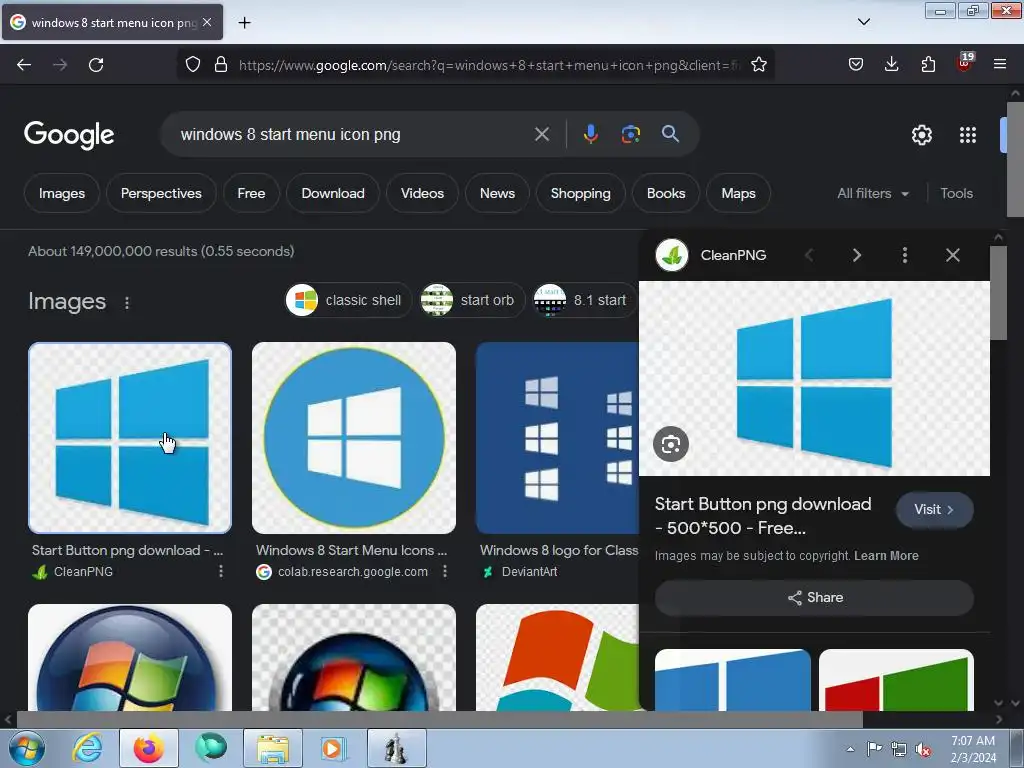Switch to the News filter
The height and width of the screenshot is (768, 1024).
[x=497, y=193]
